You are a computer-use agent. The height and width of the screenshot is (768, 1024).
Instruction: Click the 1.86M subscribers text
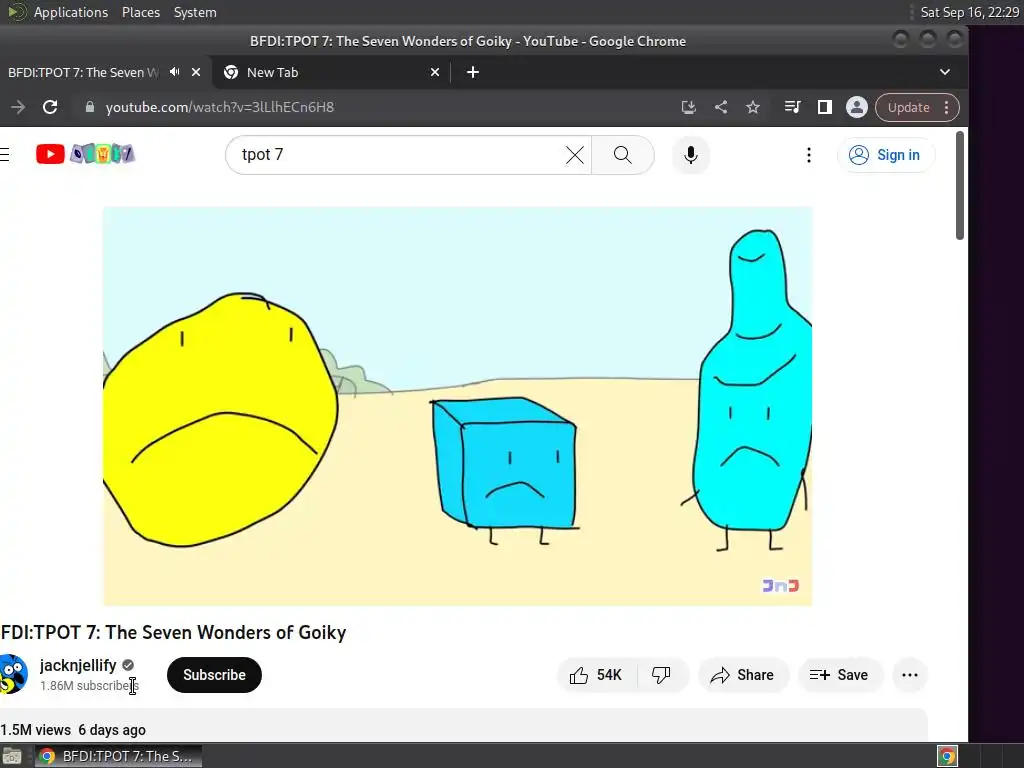click(89, 686)
